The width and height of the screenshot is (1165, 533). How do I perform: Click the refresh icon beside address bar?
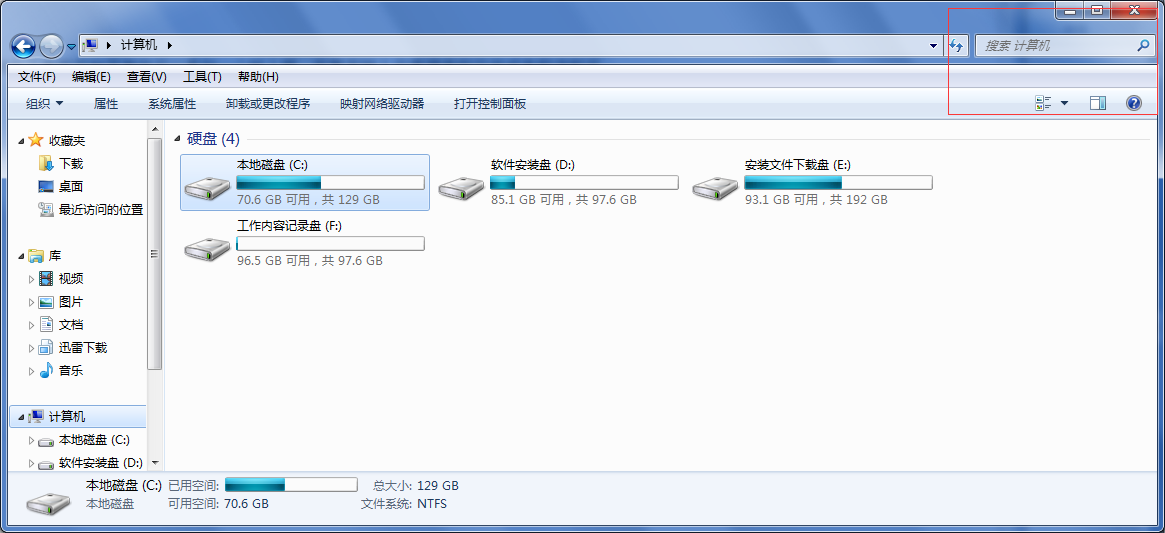coord(957,46)
